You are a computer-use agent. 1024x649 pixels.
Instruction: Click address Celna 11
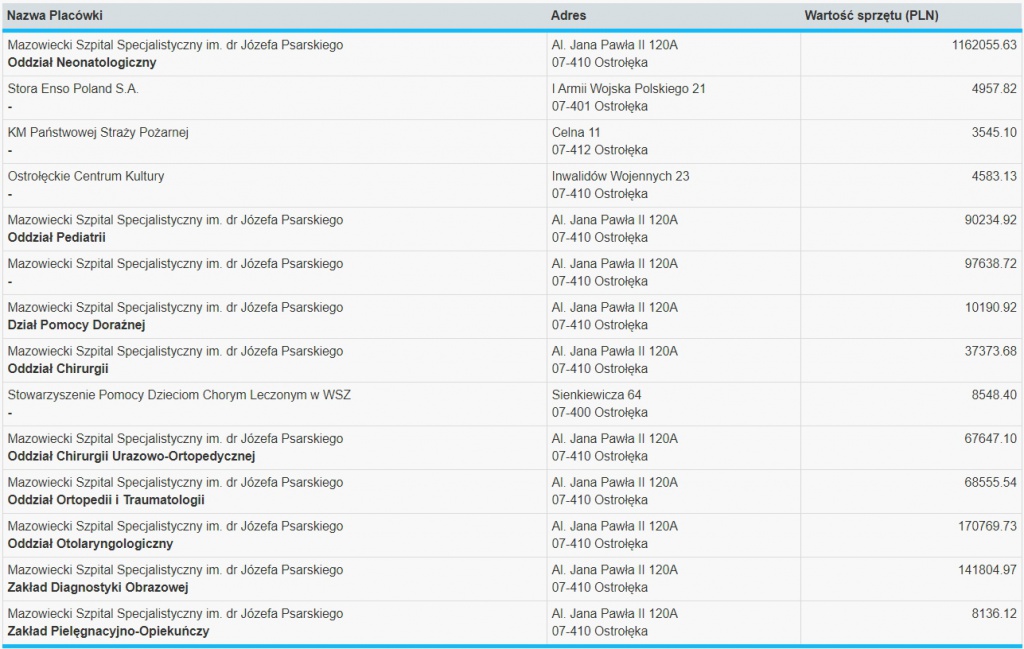(575, 133)
